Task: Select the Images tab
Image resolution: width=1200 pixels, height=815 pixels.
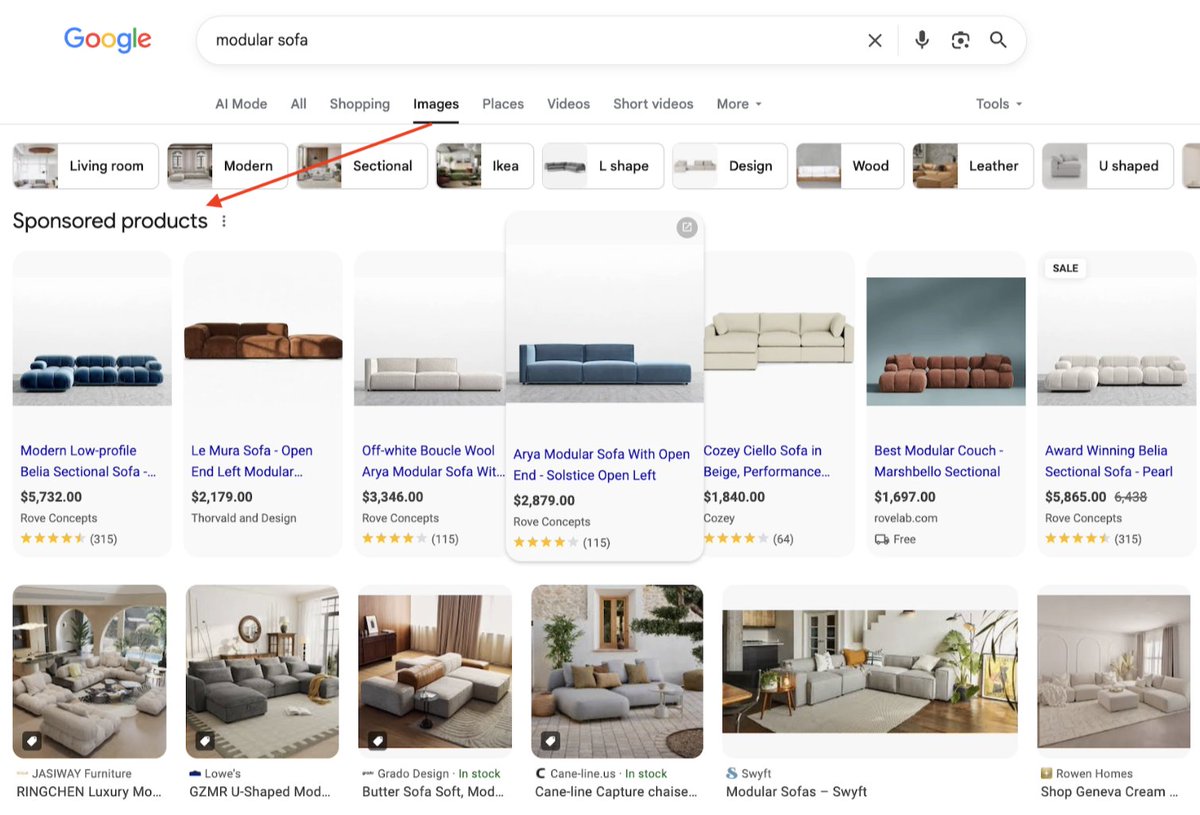Action: pos(436,104)
